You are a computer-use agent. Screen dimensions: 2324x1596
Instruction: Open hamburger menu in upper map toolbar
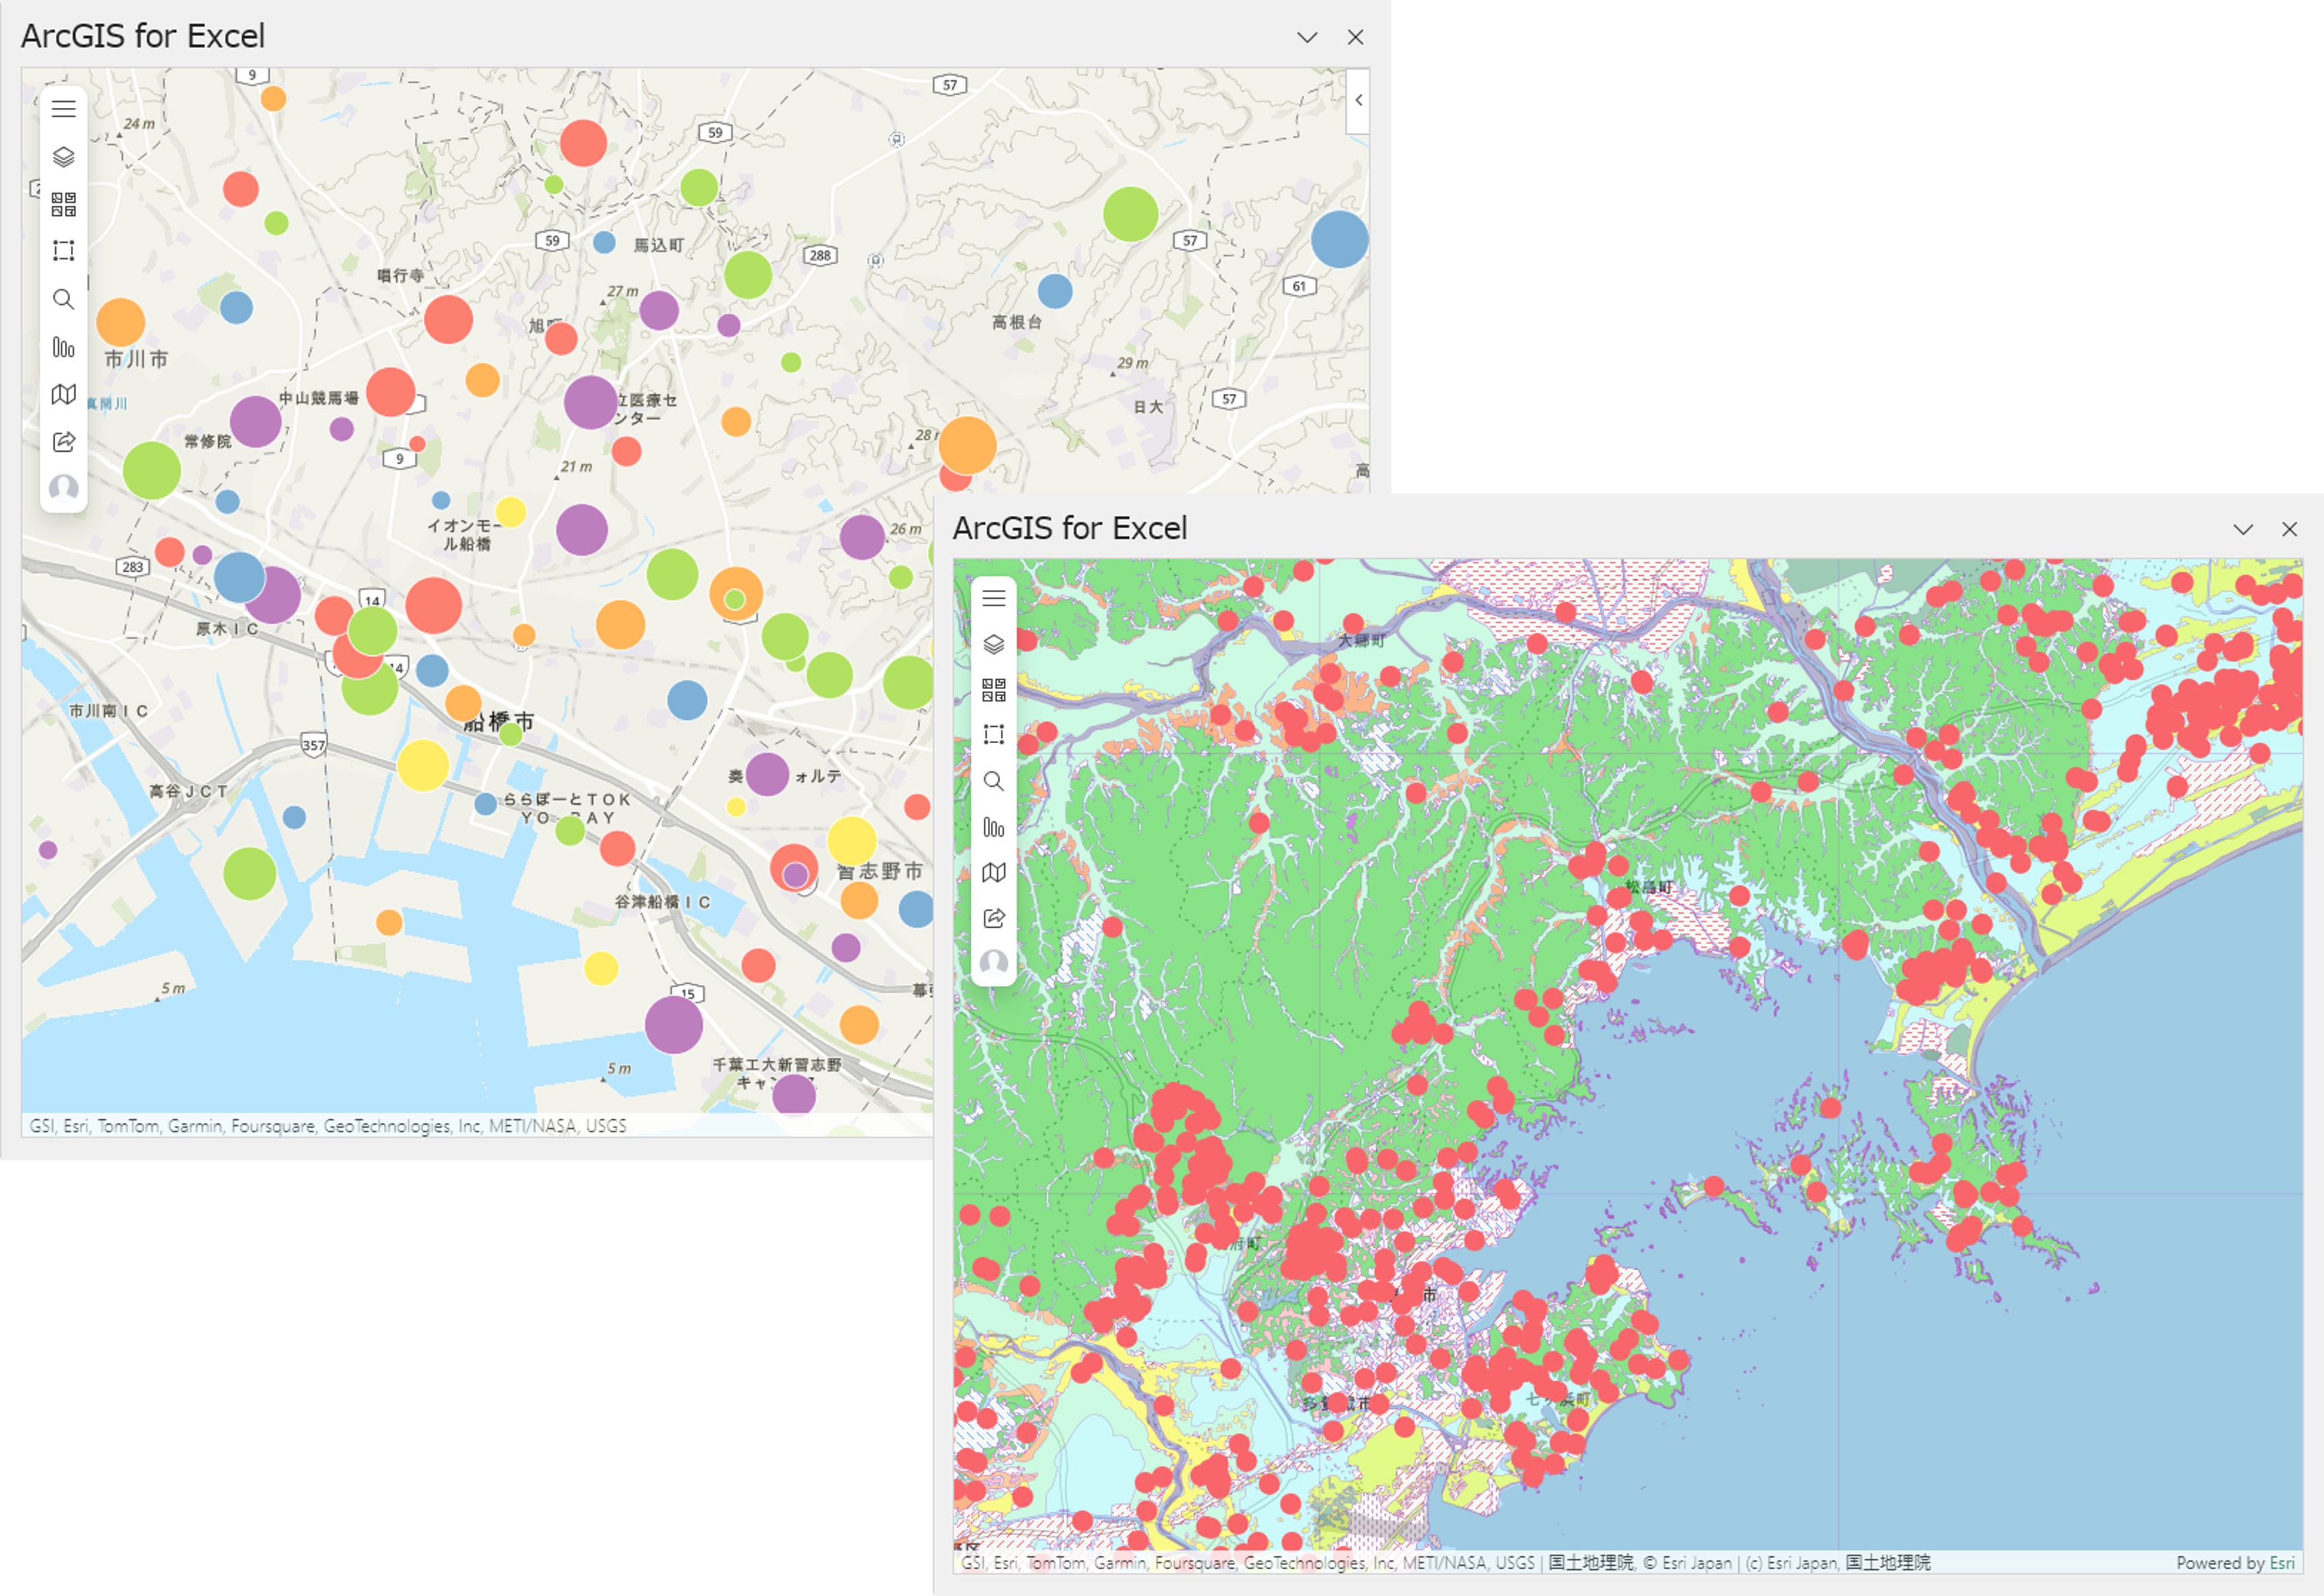pos(63,109)
